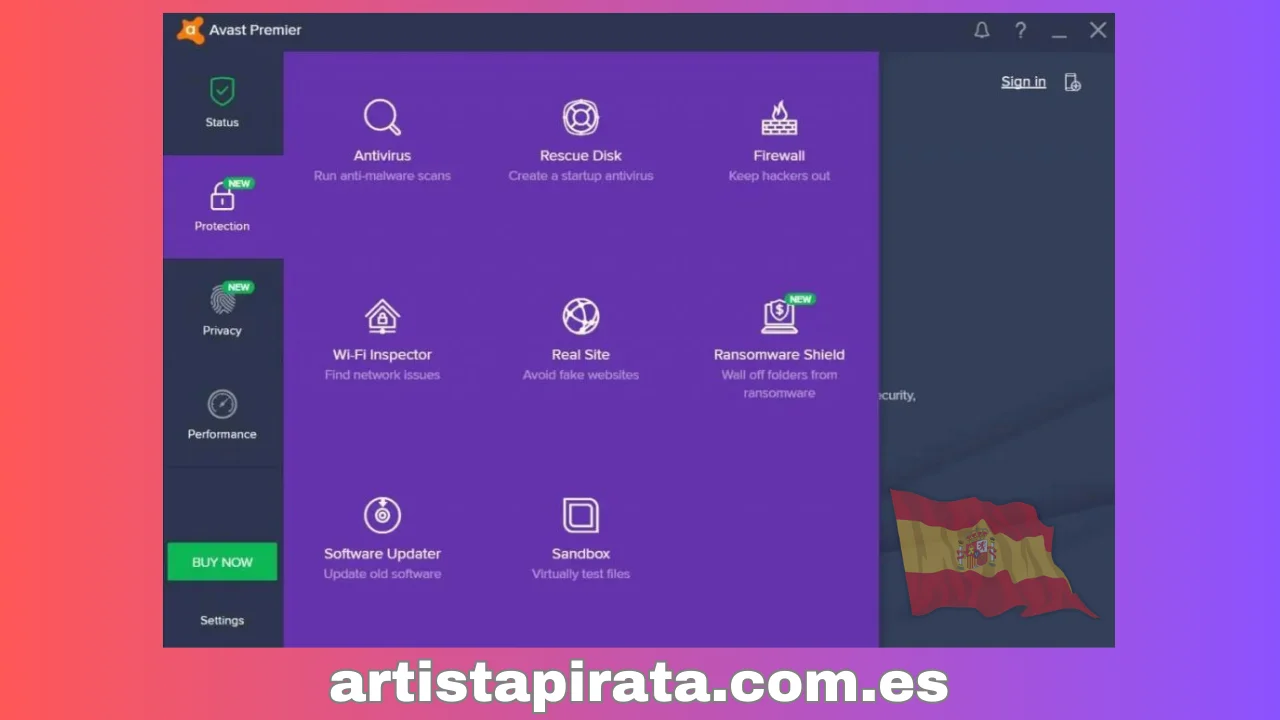The height and width of the screenshot is (720, 1280).
Task: Click the Firewall title text
Action: click(779, 155)
